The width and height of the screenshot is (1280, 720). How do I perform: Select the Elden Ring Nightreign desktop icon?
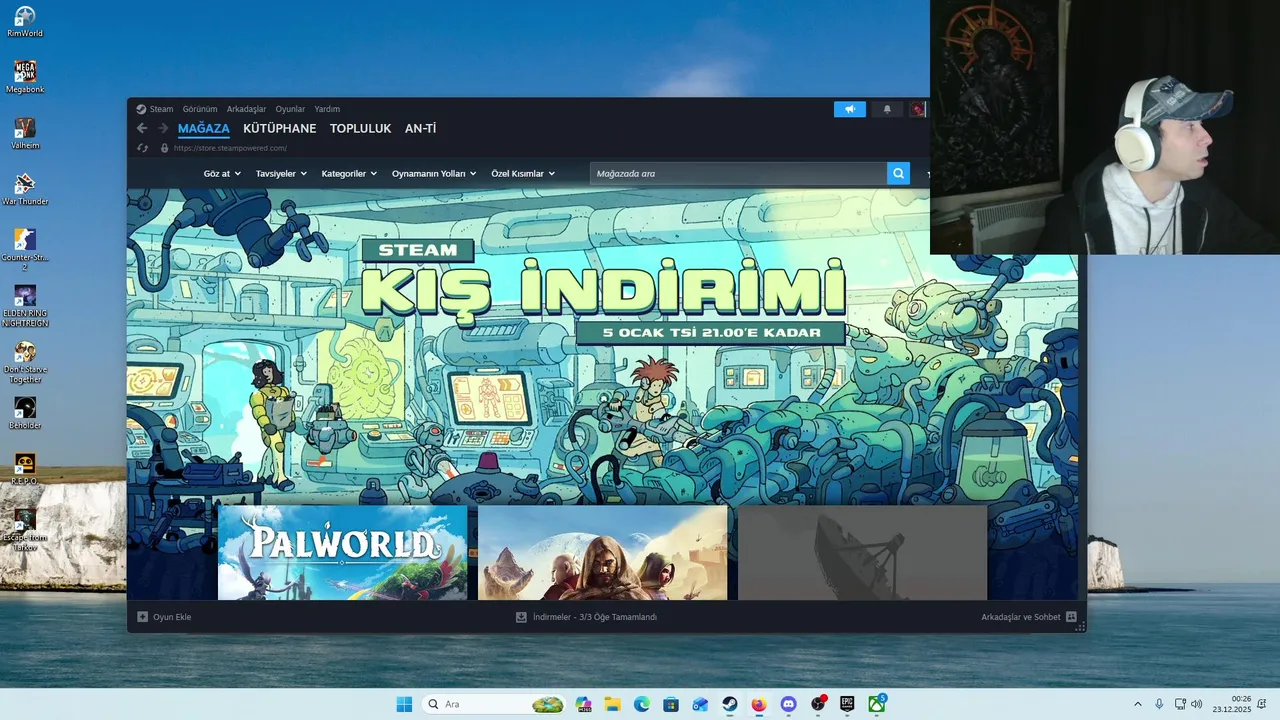(25, 306)
